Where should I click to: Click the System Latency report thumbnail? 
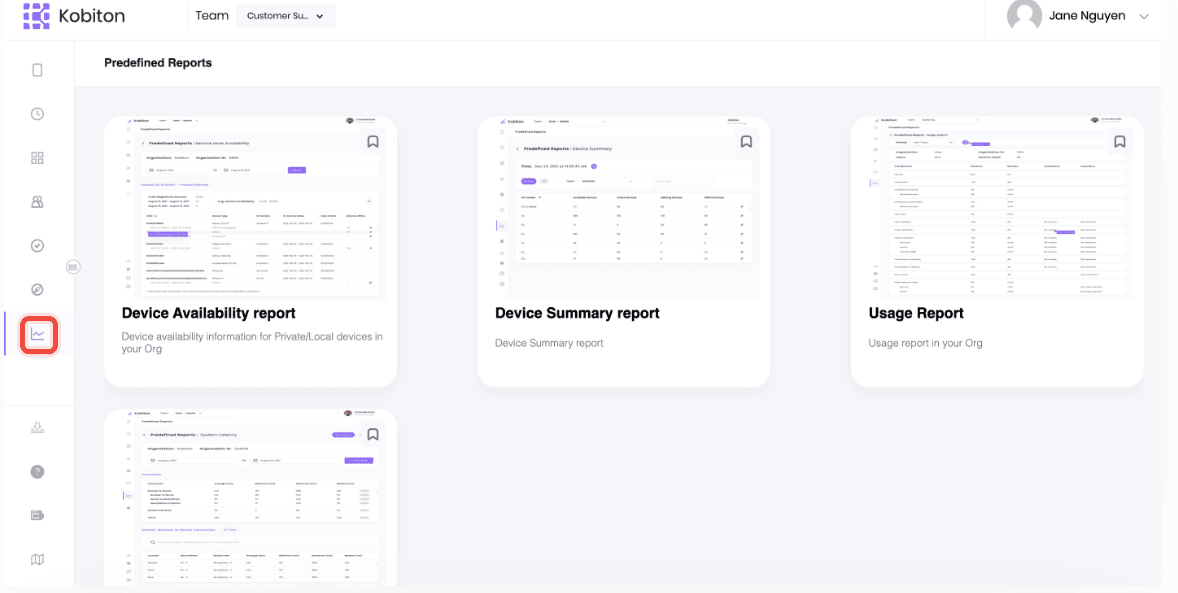(x=250, y=495)
